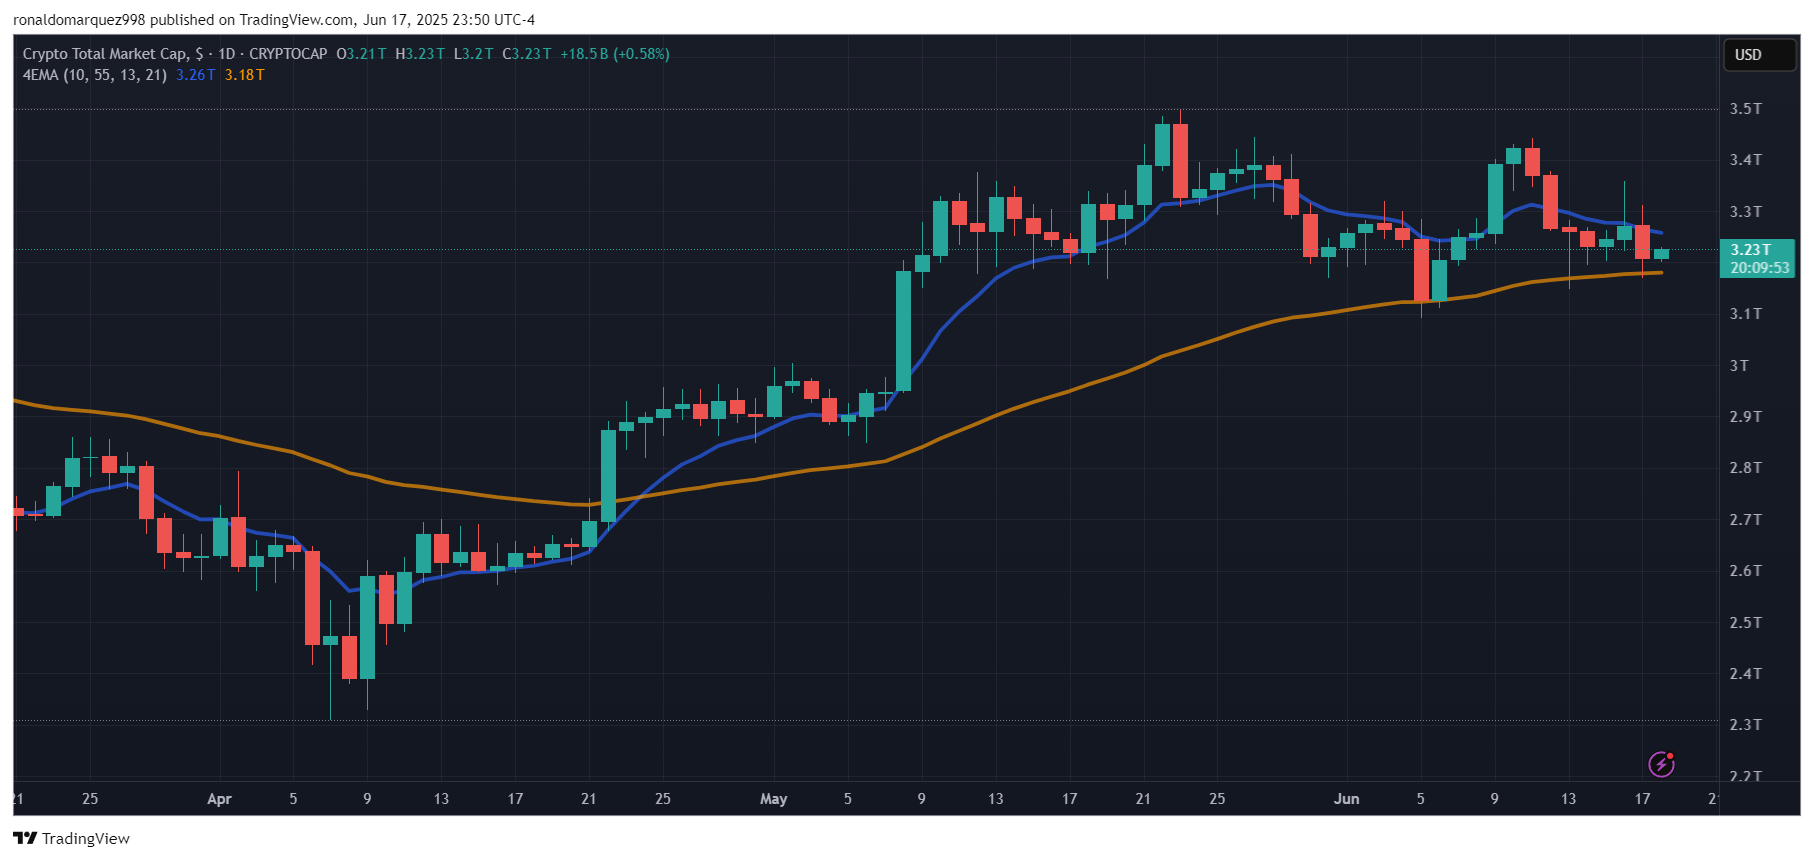Viewport: 1814px width, 860px height.
Task: Click the Crypto Total Market Cap title
Action: pos(104,54)
